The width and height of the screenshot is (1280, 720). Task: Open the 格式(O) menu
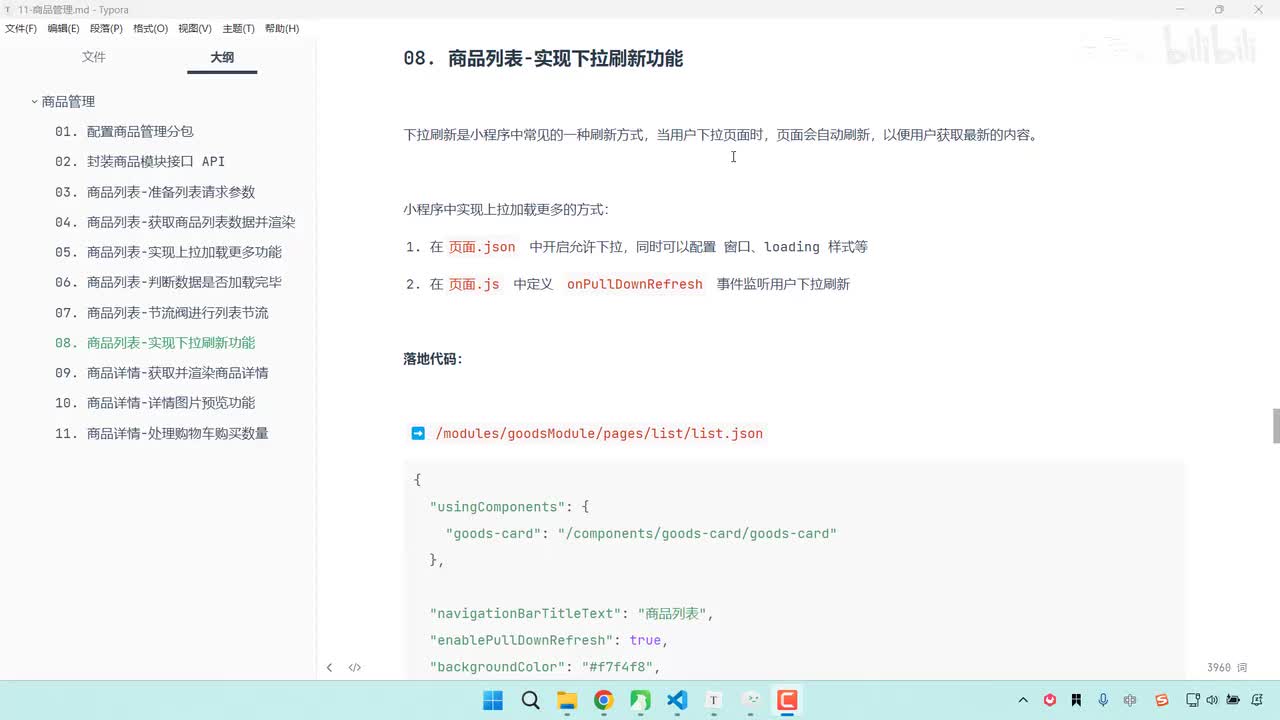pos(151,28)
